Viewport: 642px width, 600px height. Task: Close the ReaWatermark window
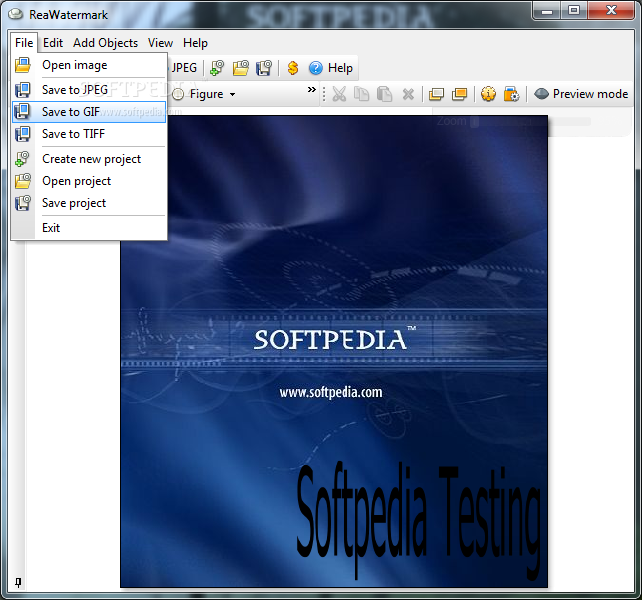point(611,10)
